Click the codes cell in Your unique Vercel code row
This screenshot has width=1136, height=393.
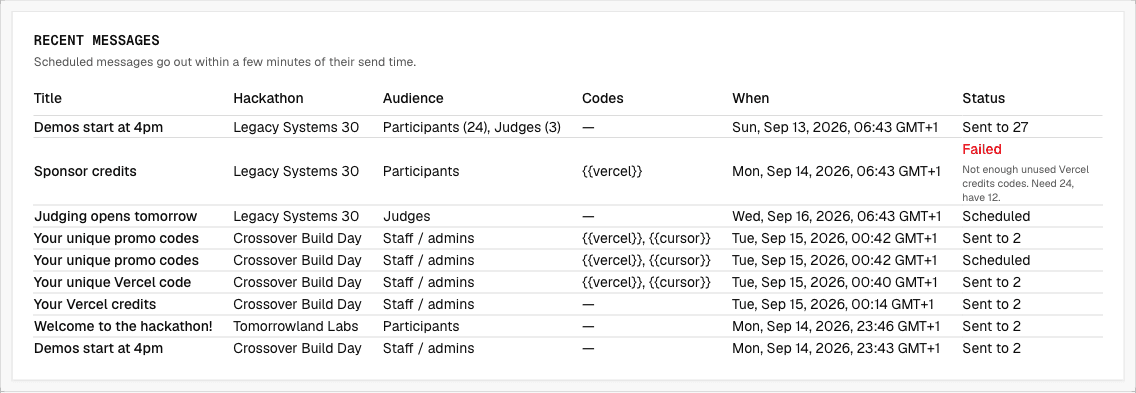(x=646, y=282)
